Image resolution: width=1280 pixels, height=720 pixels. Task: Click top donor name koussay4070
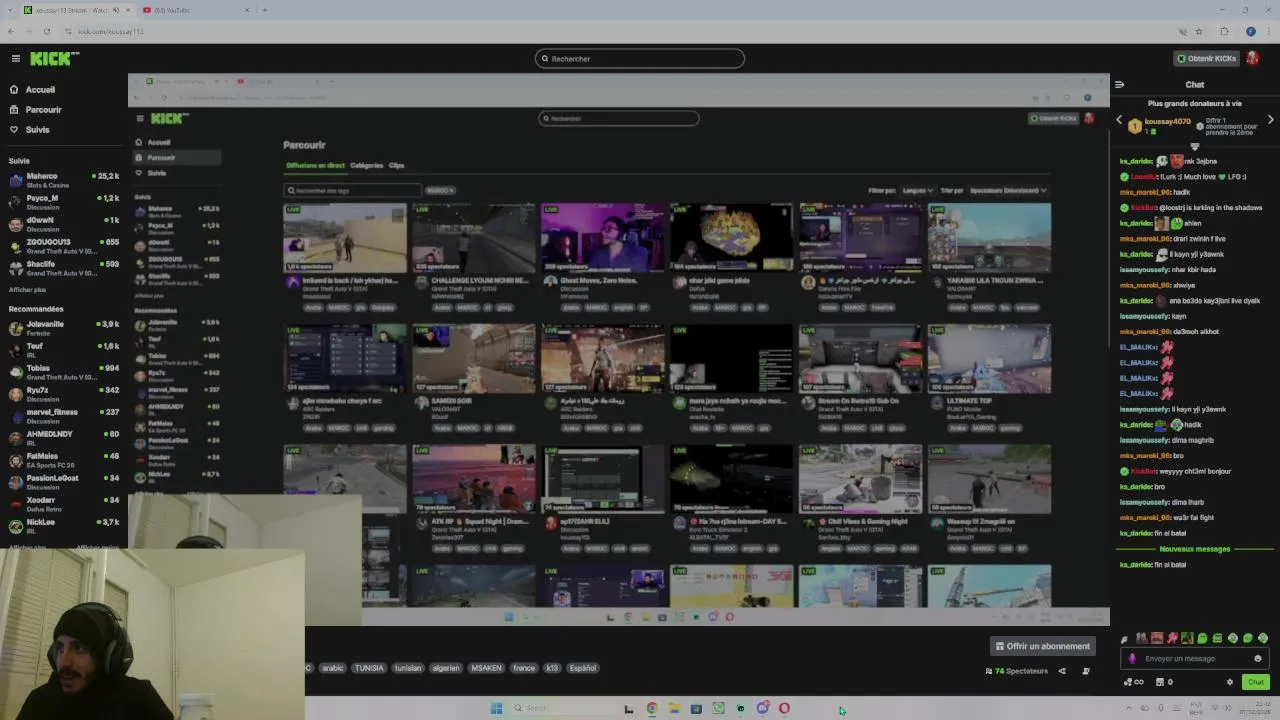[x=1168, y=122]
